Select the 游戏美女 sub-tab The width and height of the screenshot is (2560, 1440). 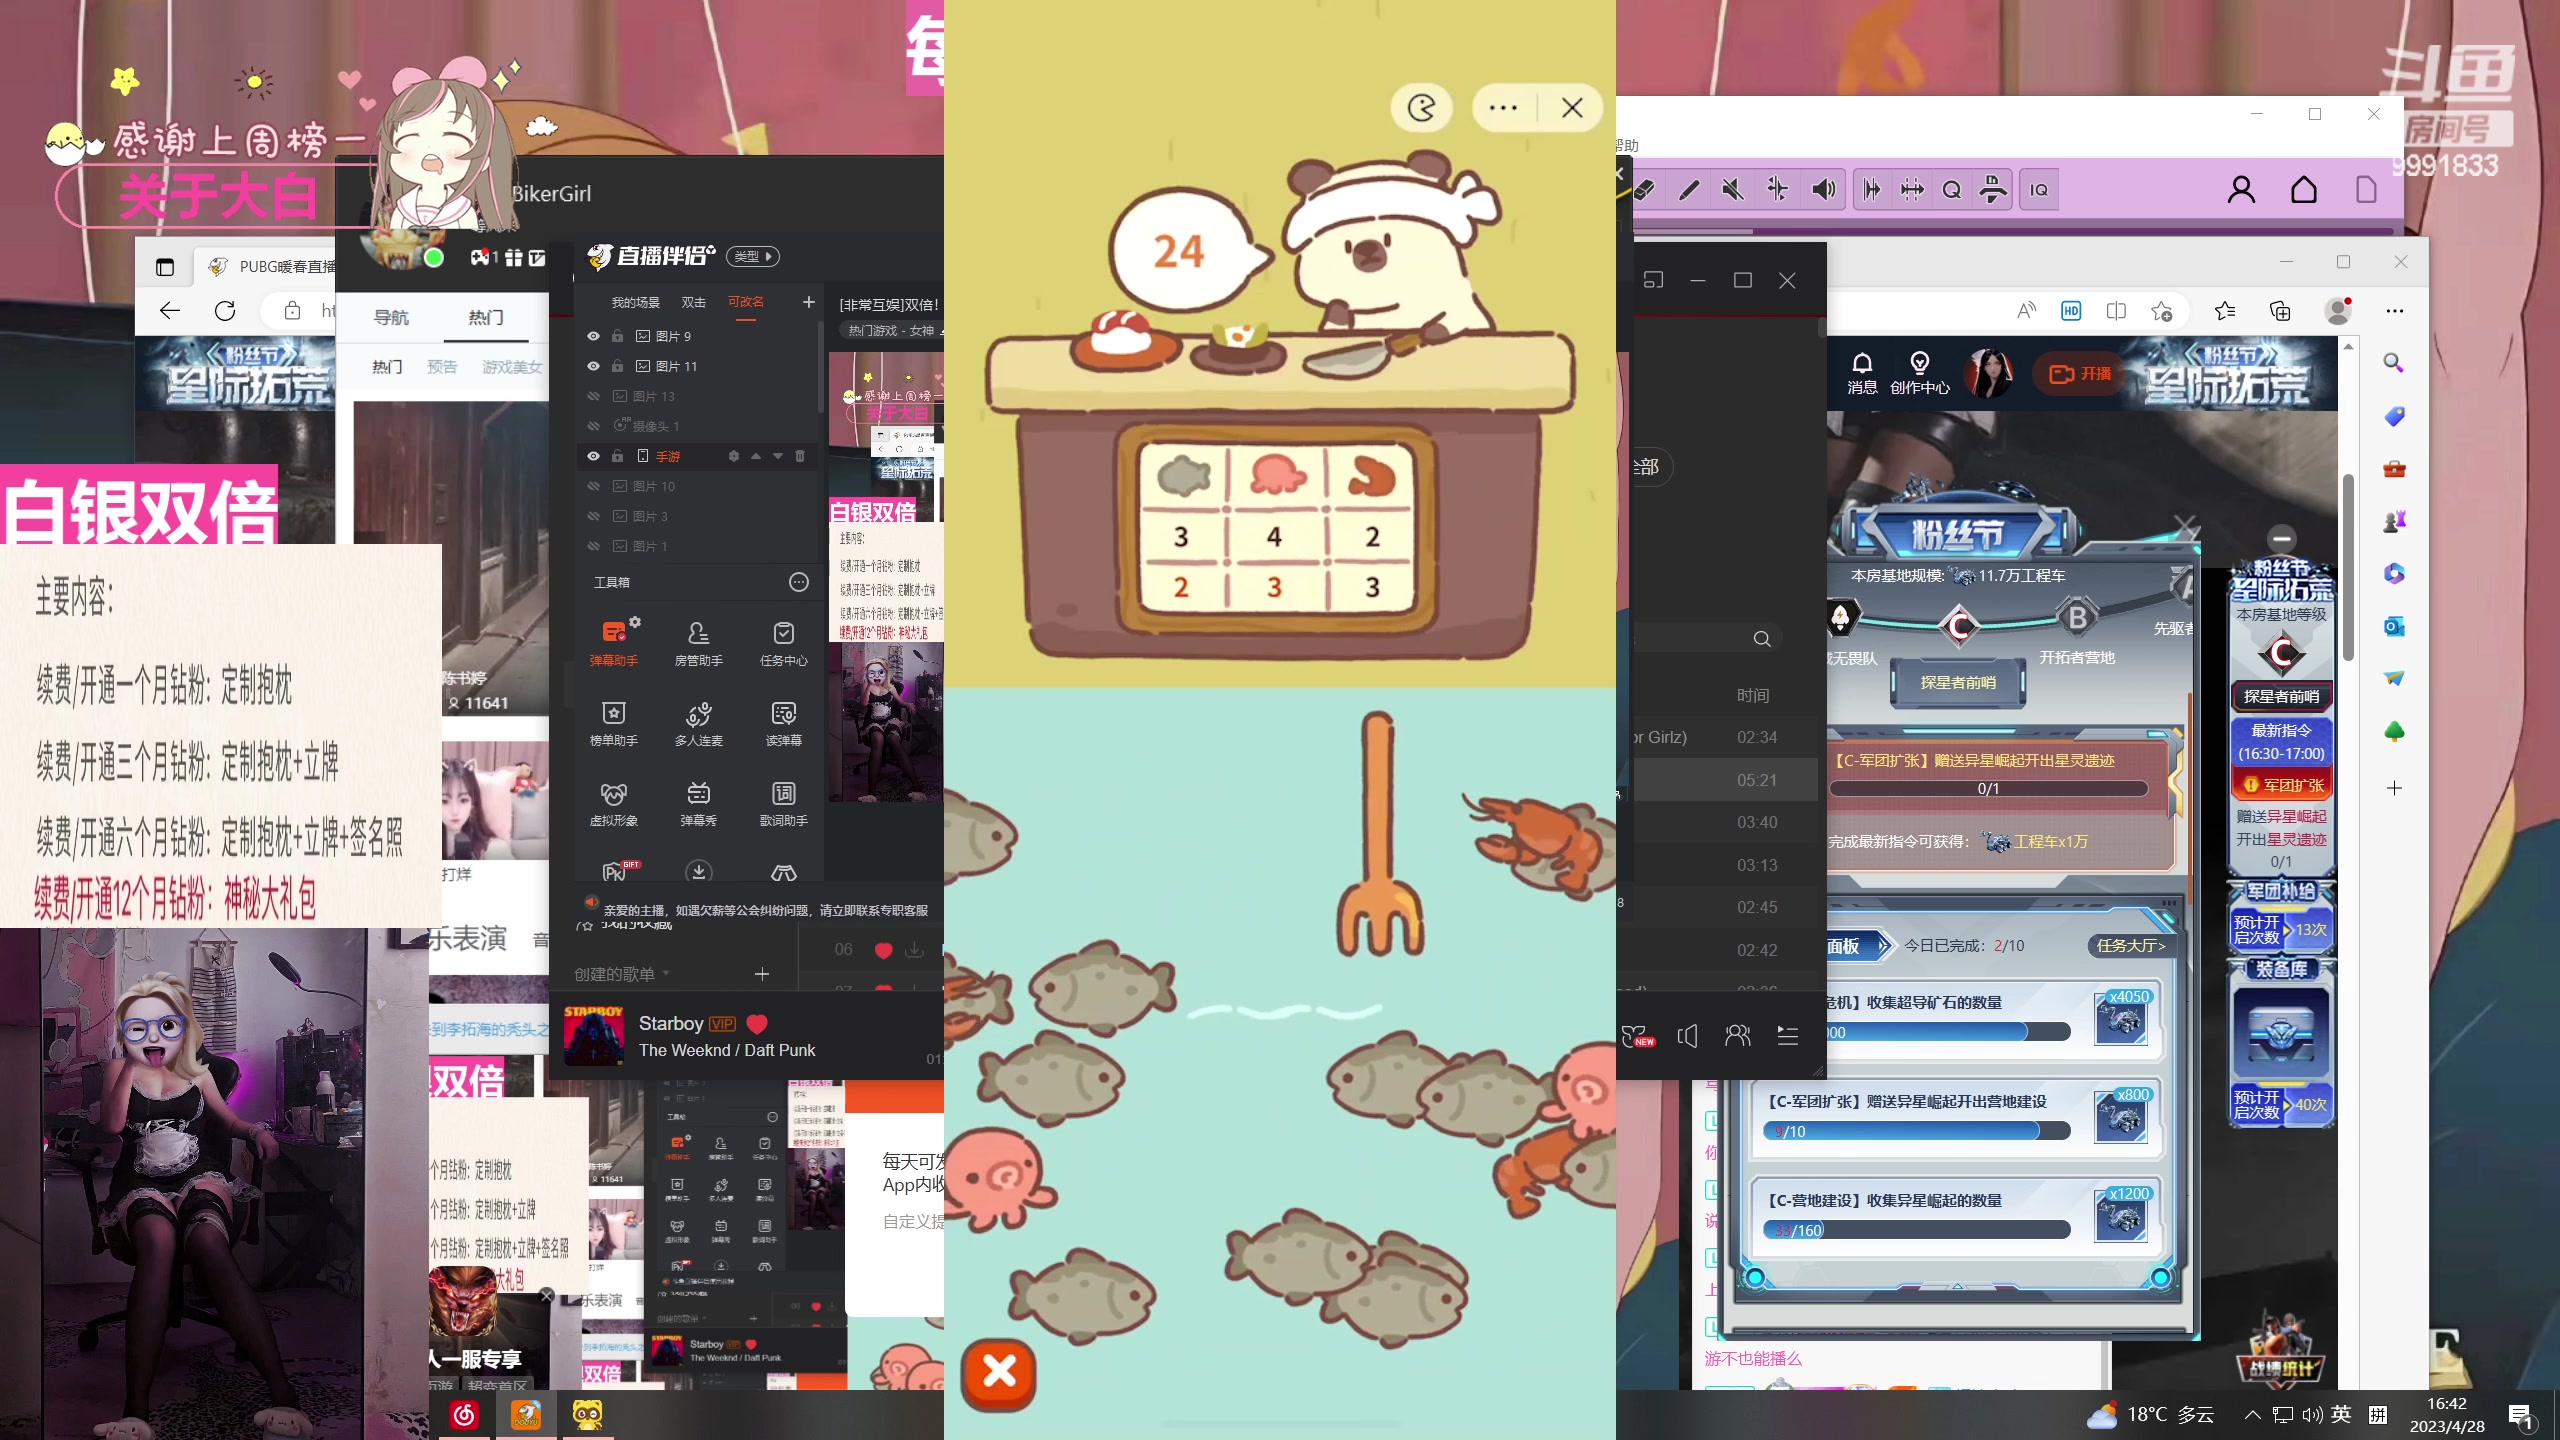512,367
